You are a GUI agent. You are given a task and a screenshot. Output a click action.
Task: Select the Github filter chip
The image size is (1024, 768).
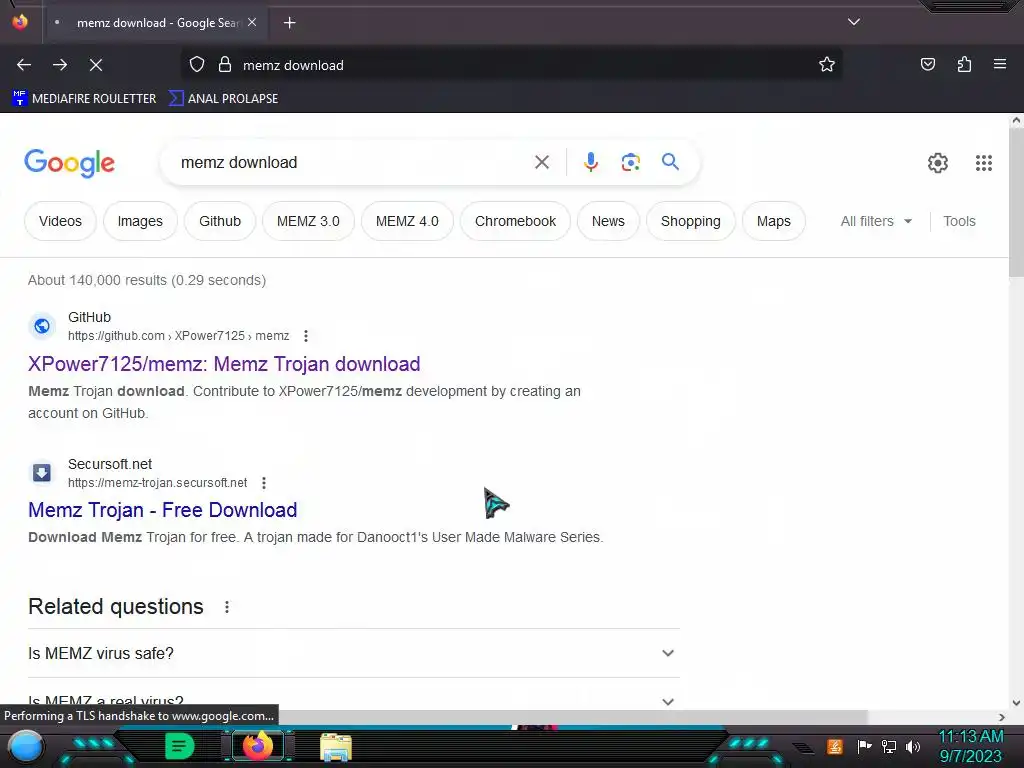click(220, 221)
